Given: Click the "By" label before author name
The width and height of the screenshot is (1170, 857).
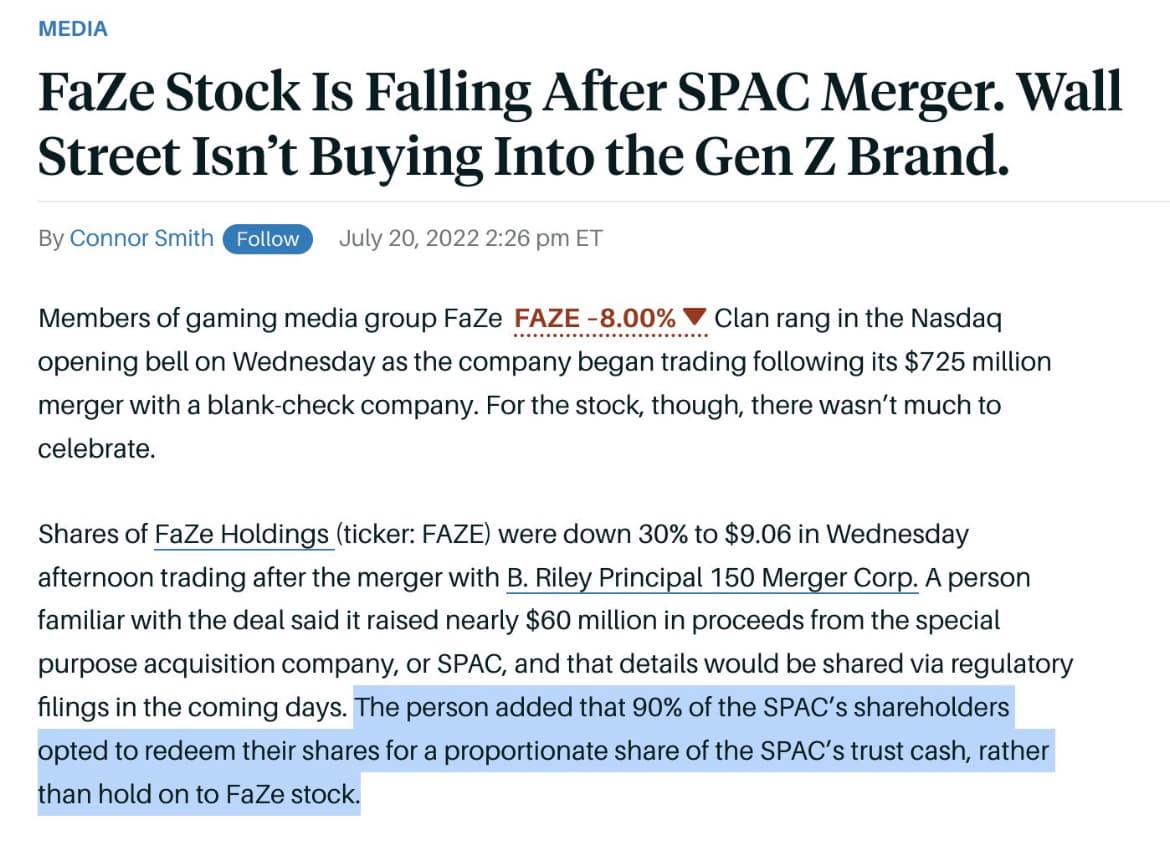Looking at the screenshot, I should tap(51, 239).
